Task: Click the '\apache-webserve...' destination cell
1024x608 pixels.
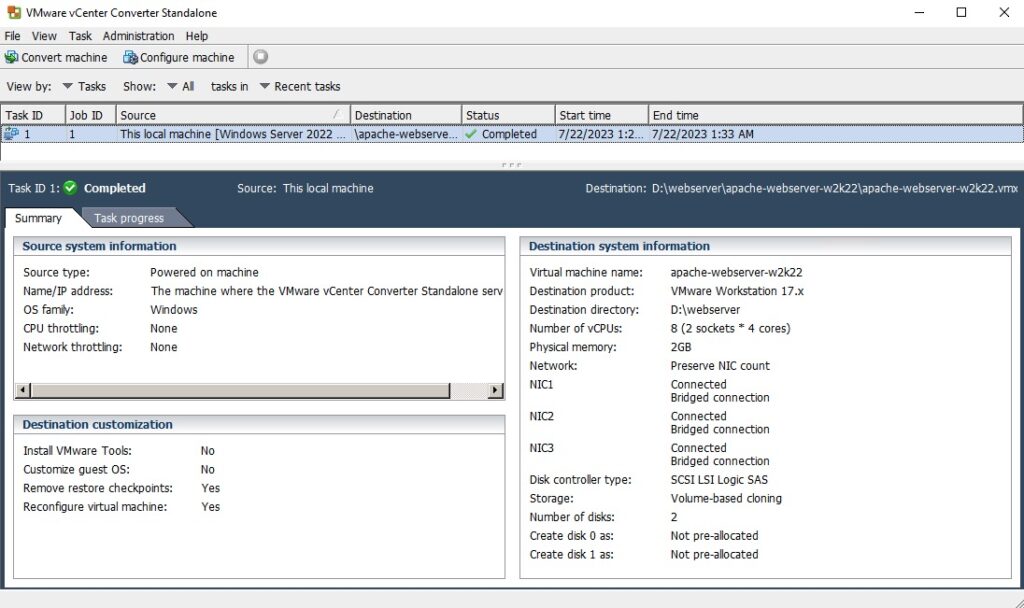Action: coord(406,134)
